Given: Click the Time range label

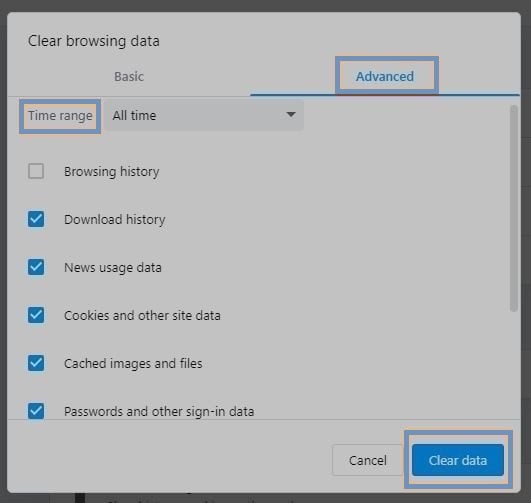Looking at the screenshot, I should pyautogui.click(x=60, y=116).
